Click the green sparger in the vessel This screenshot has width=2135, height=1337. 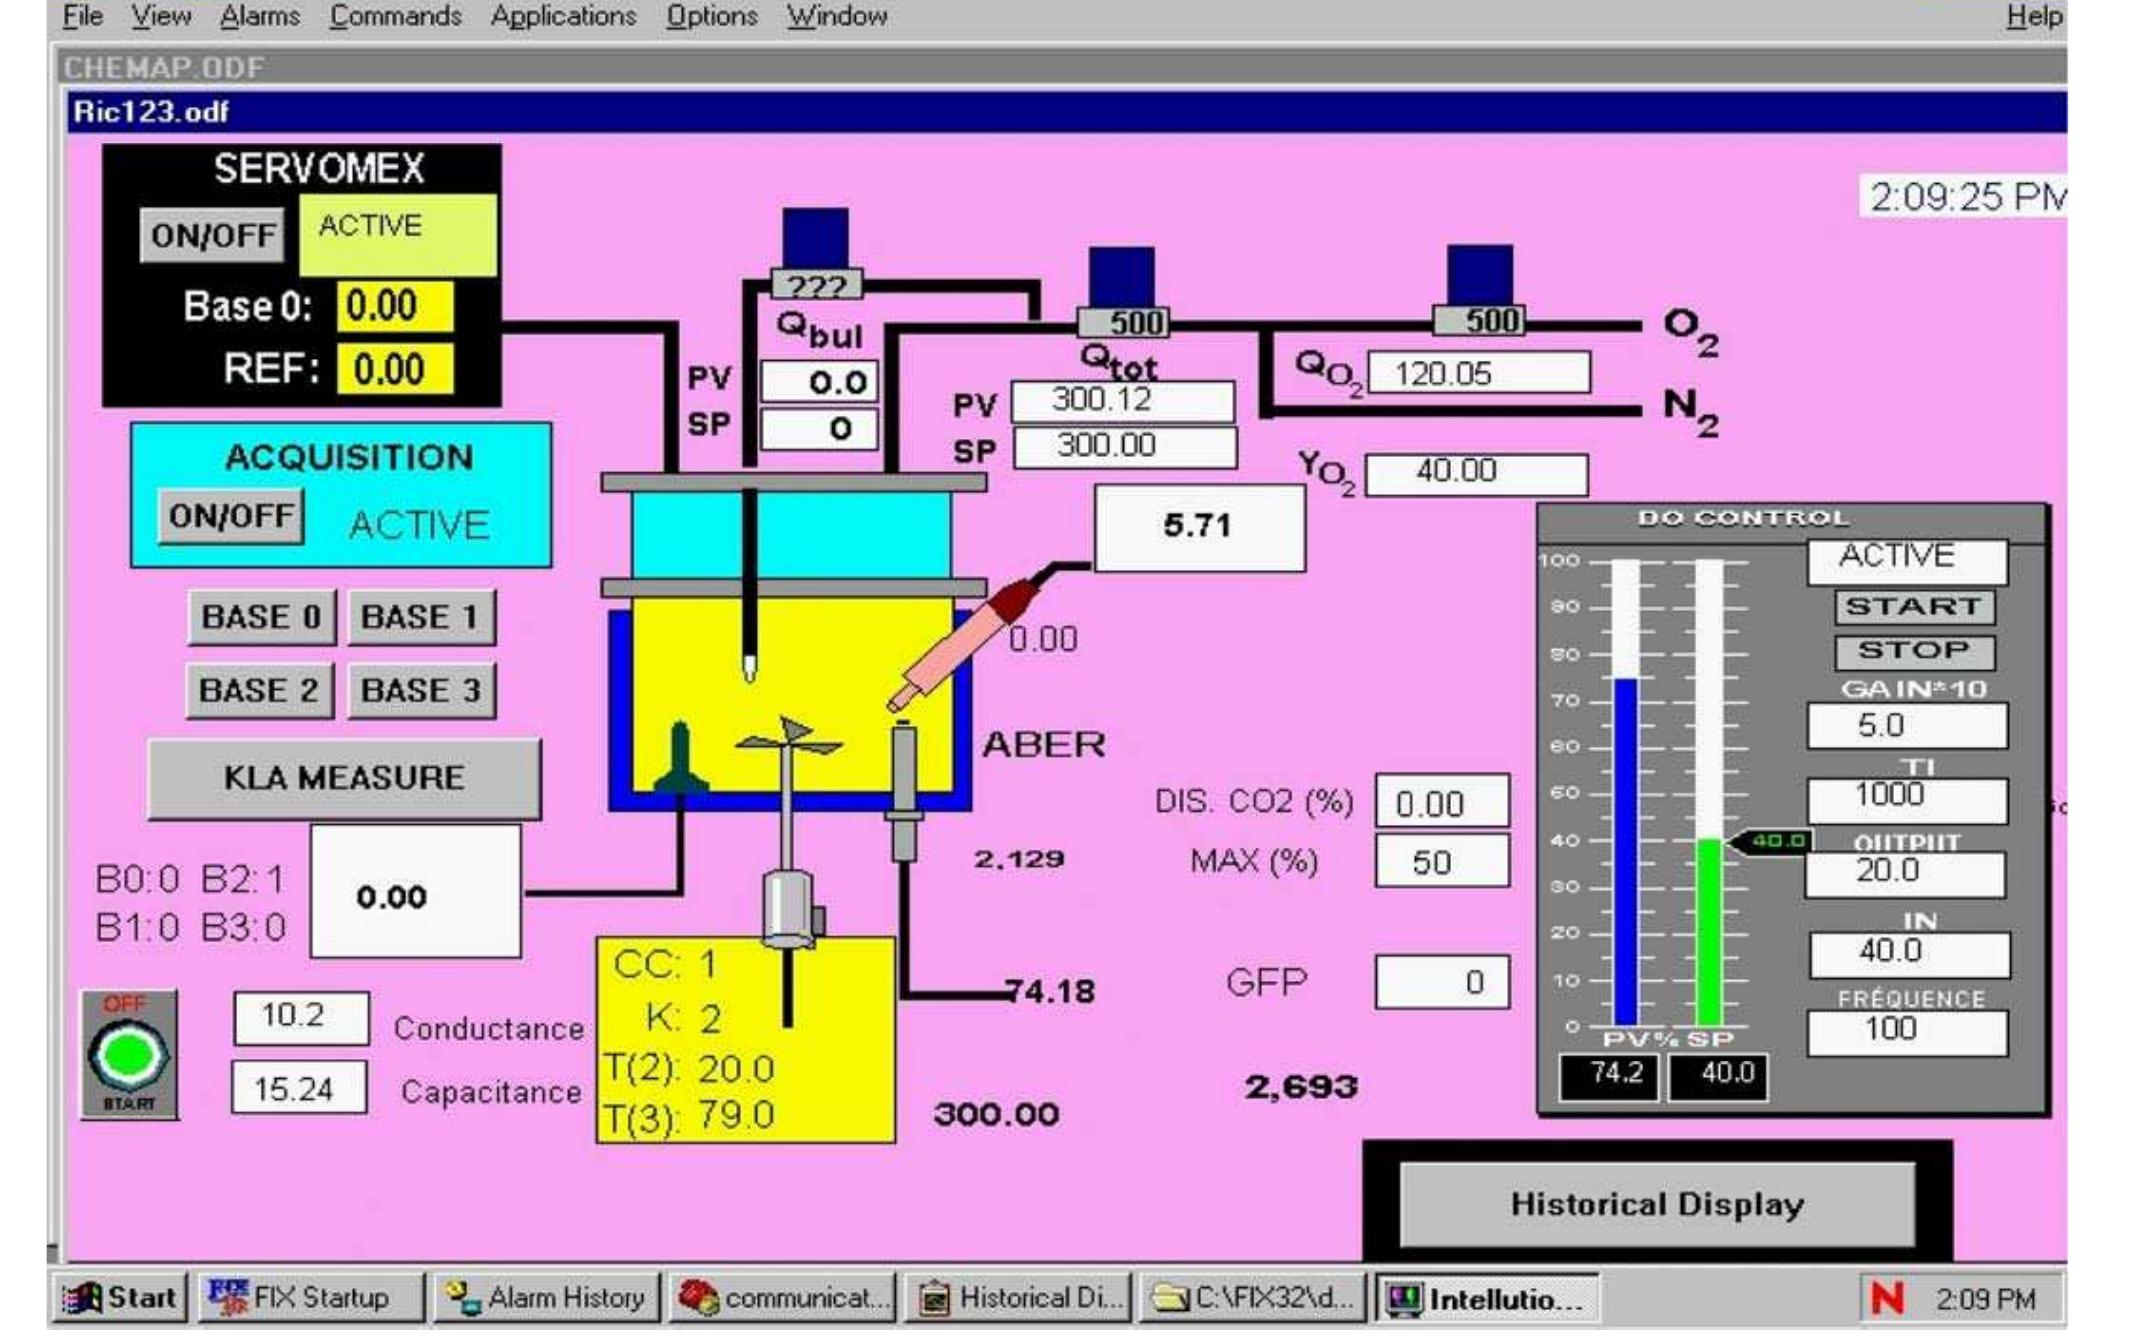[x=681, y=757]
